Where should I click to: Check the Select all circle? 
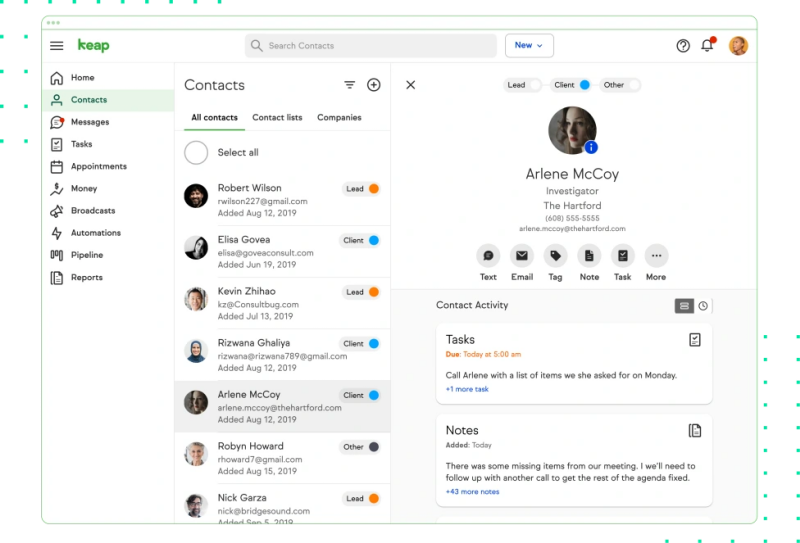196,153
